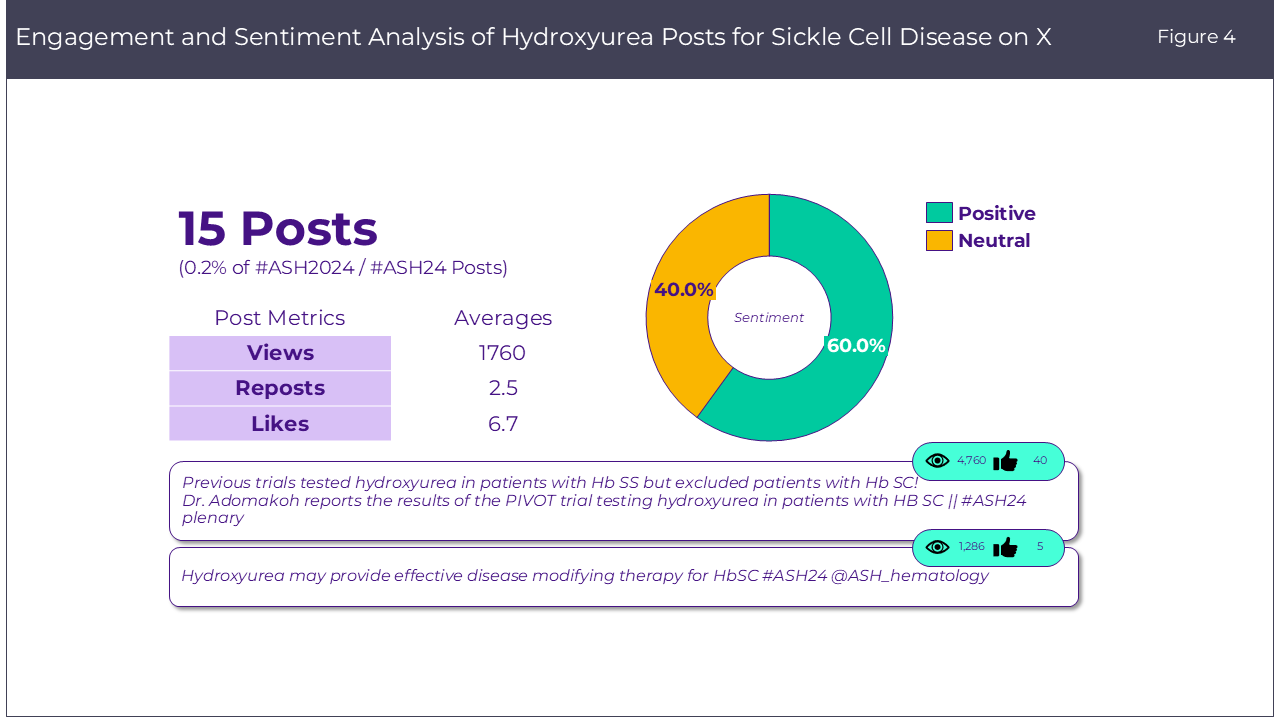This screenshot has height=720, width=1280.
Task: Click the Neutral legend label
Action: (993, 240)
